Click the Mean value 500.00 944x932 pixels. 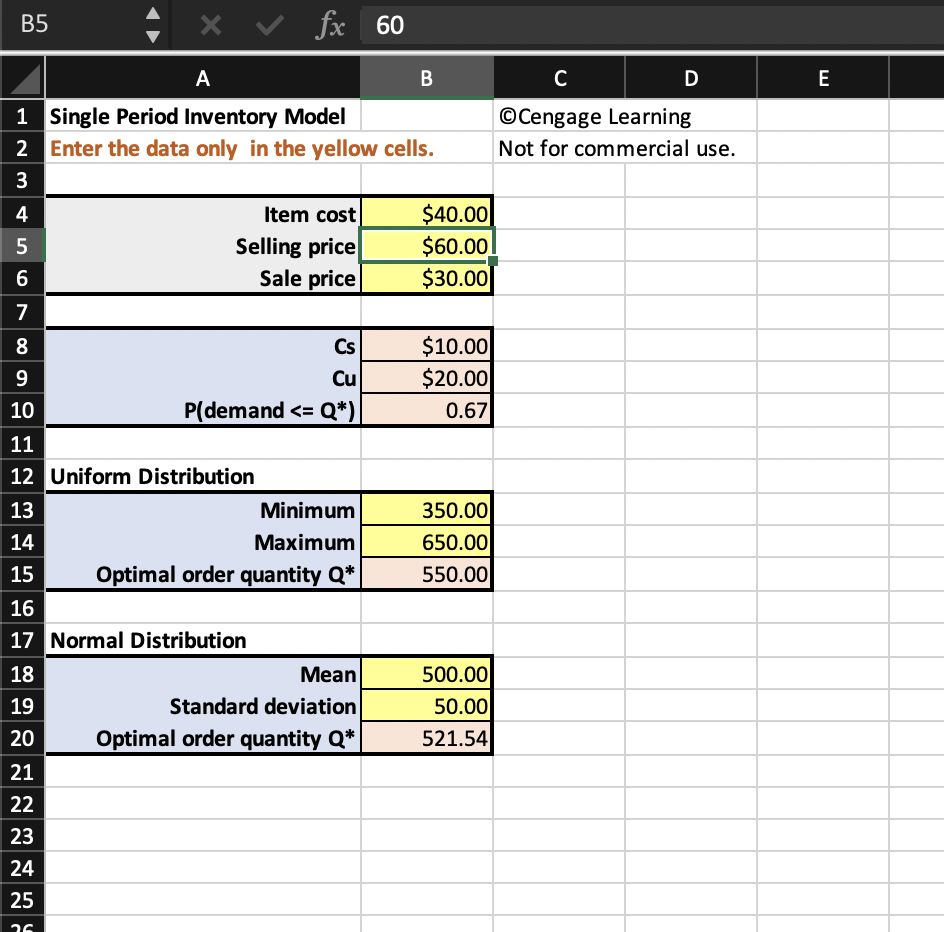(x=426, y=674)
